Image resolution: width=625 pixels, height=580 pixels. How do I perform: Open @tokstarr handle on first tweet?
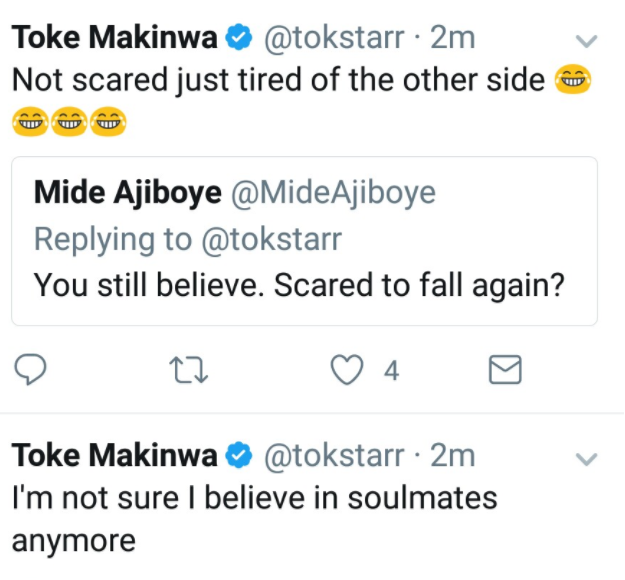(x=334, y=38)
